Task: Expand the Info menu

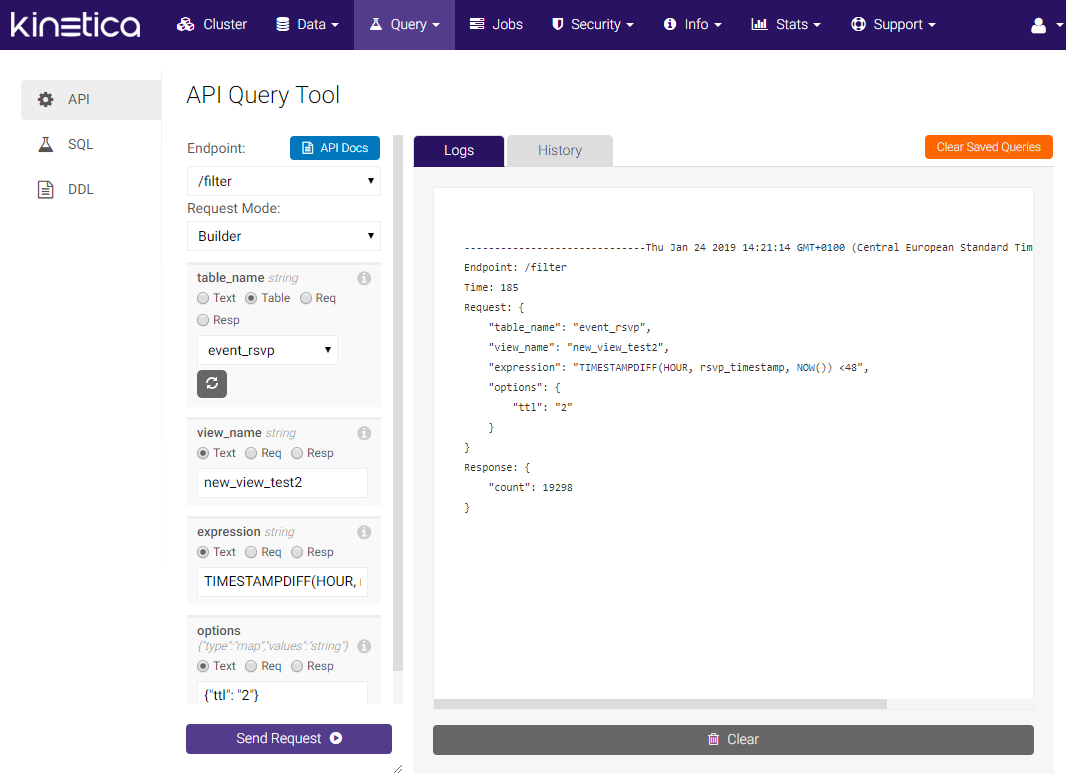Action: (x=693, y=24)
